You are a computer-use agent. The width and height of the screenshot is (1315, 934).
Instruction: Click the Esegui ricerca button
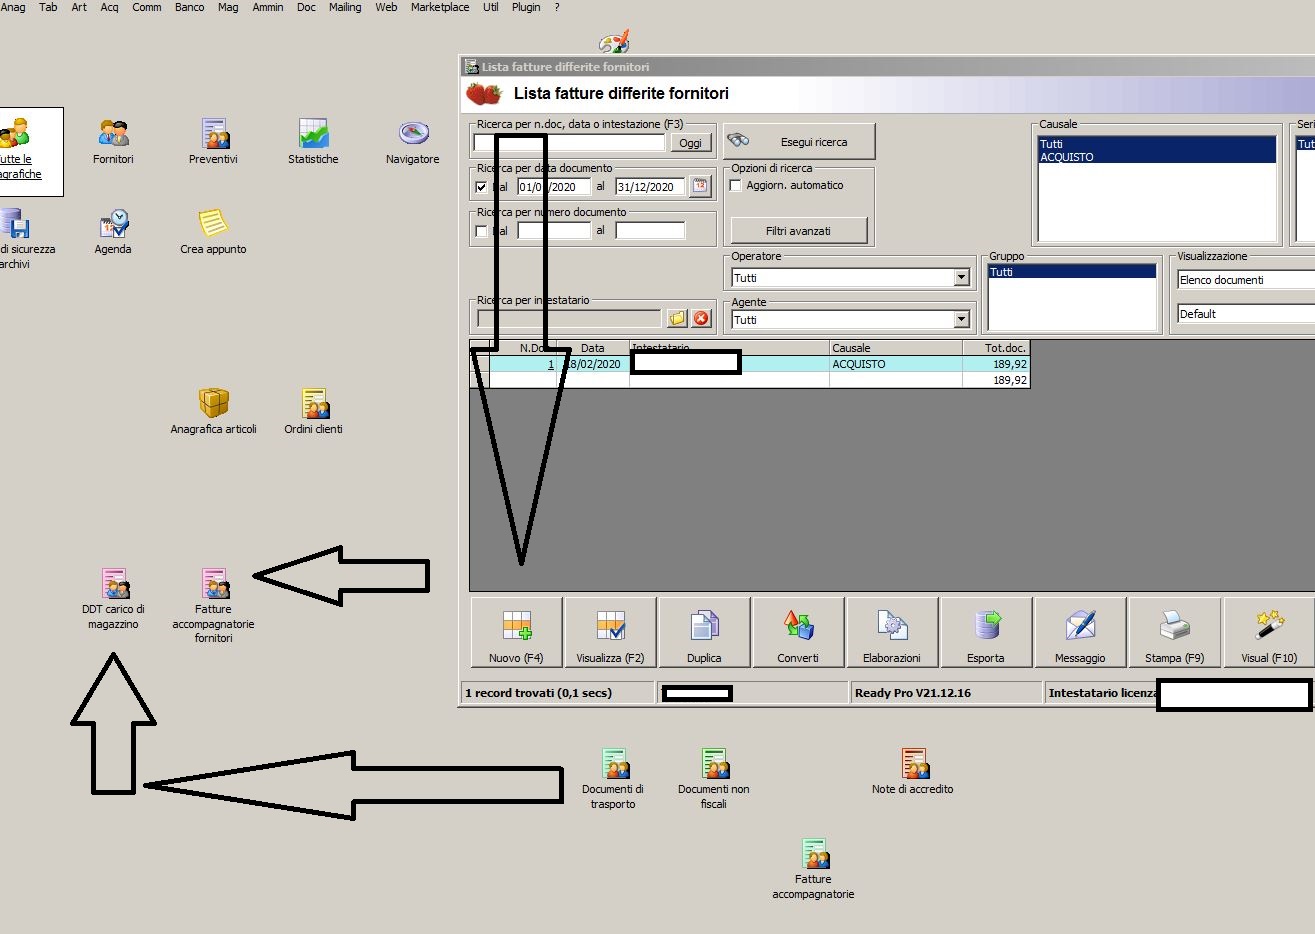[x=800, y=142]
